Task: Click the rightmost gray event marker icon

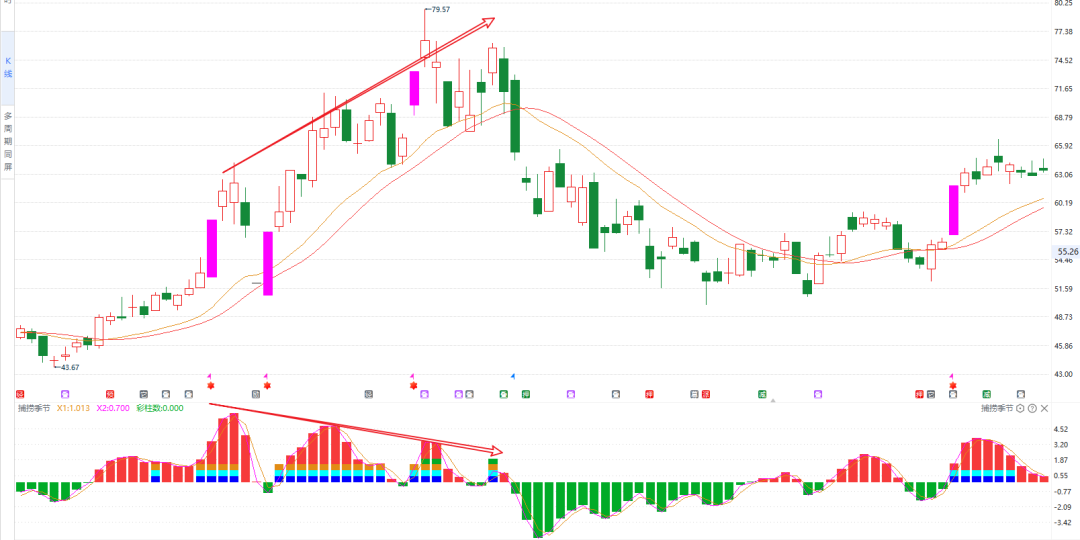Action: click(1021, 394)
